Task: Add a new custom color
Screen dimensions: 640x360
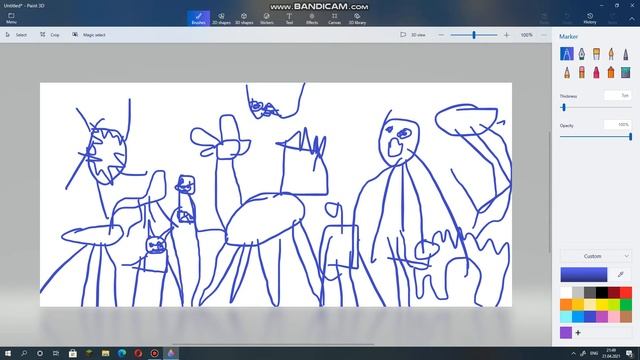Action: coord(578,333)
